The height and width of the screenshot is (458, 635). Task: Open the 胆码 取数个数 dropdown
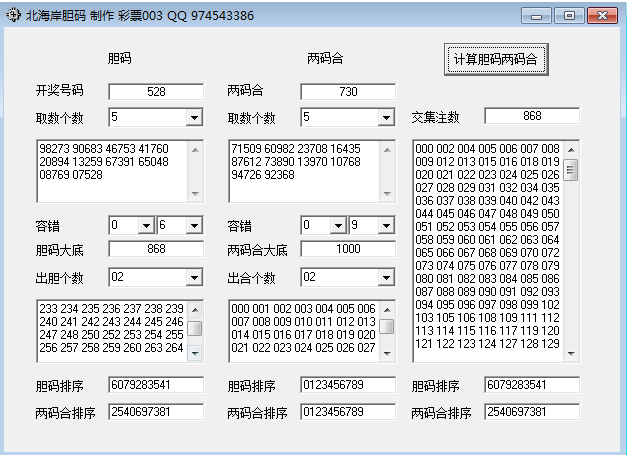pos(194,118)
